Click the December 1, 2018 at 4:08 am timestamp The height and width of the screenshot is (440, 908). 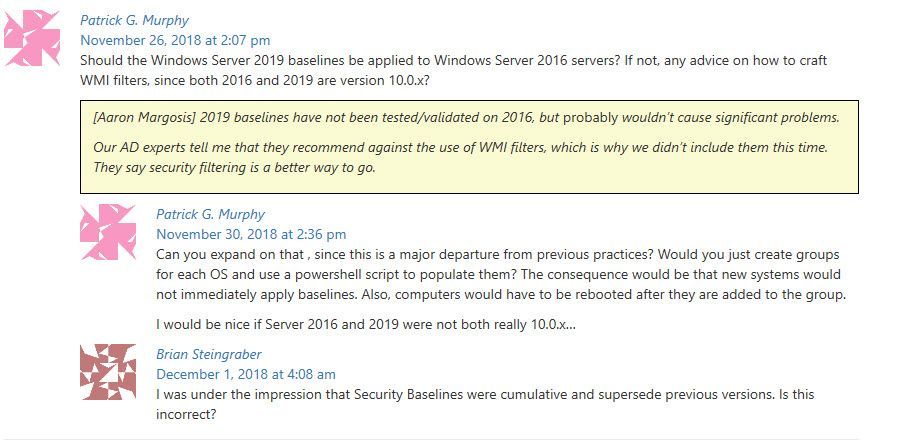(x=246, y=375)
